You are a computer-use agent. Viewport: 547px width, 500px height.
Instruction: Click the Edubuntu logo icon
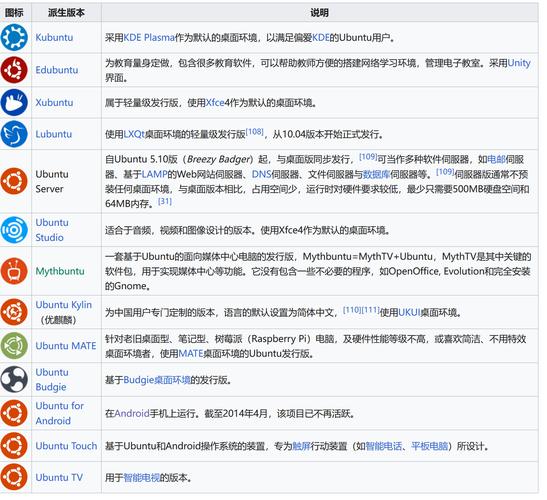(14, 69)
